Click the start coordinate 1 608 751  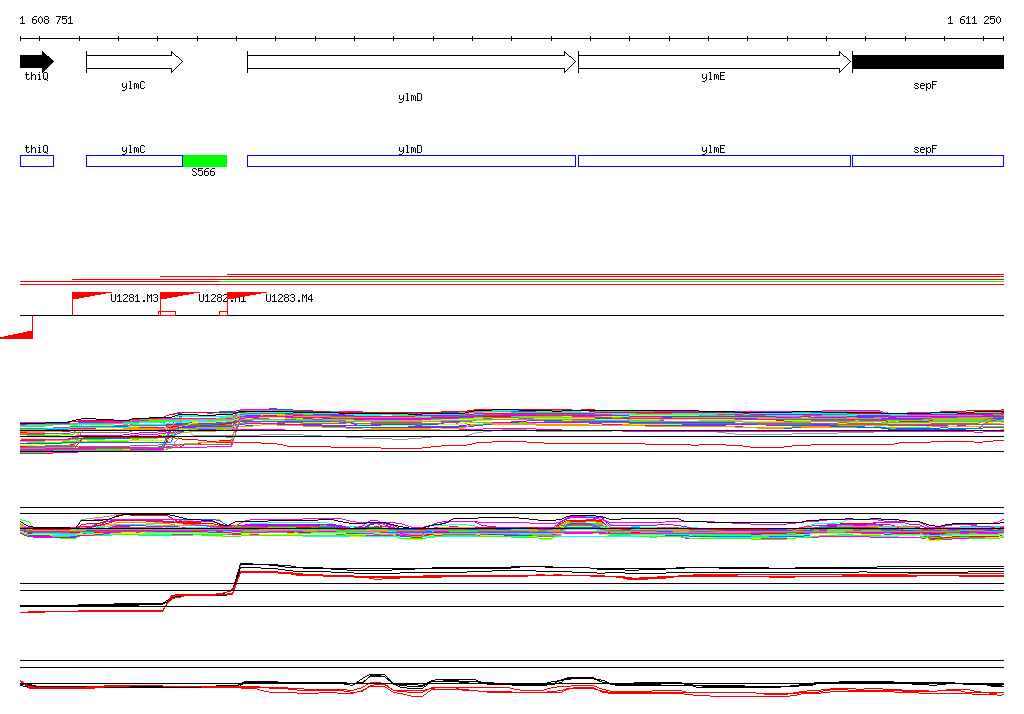46,20
